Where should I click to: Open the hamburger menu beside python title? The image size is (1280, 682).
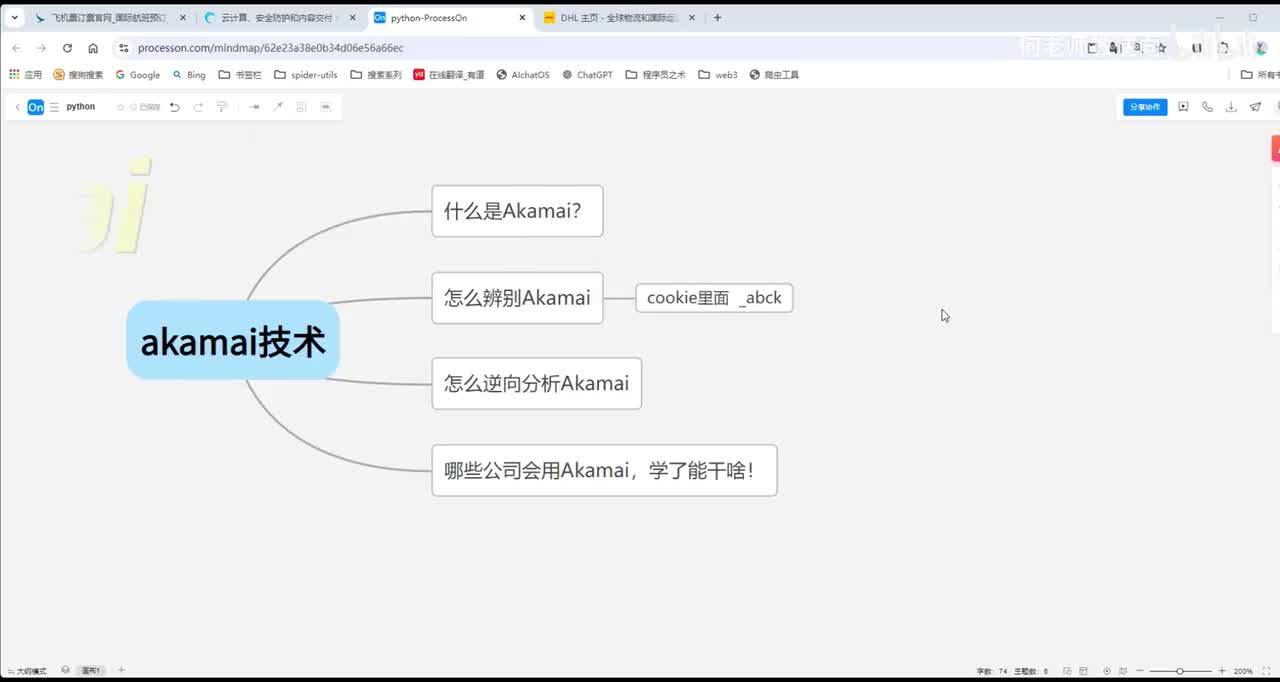coord(54,107)
